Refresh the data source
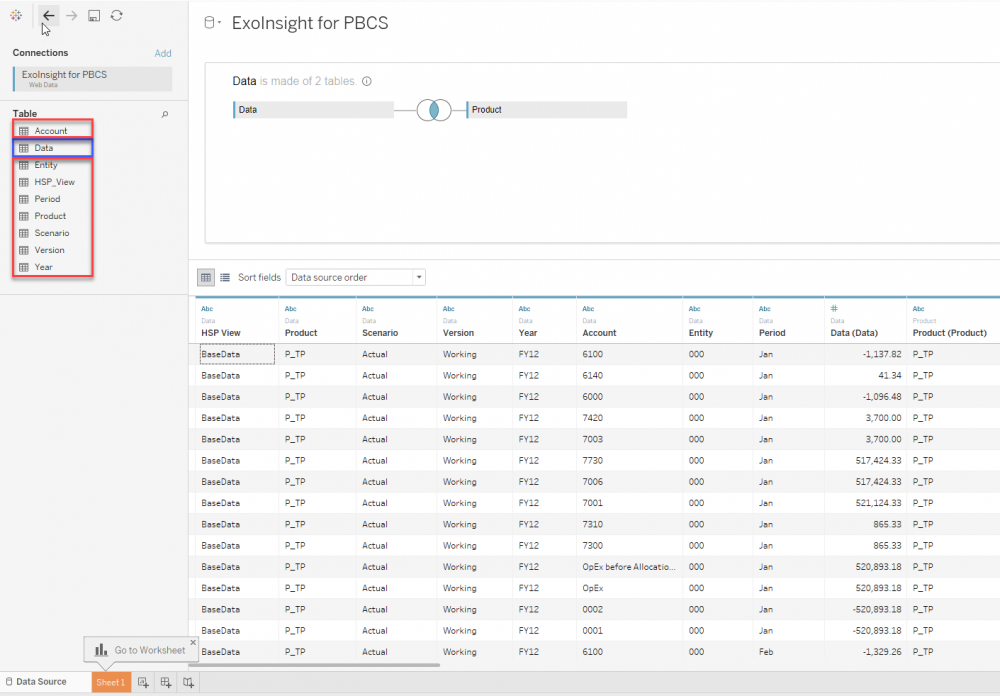The height and width of the screenshot is (696, 1000). (x=117, y=15)
